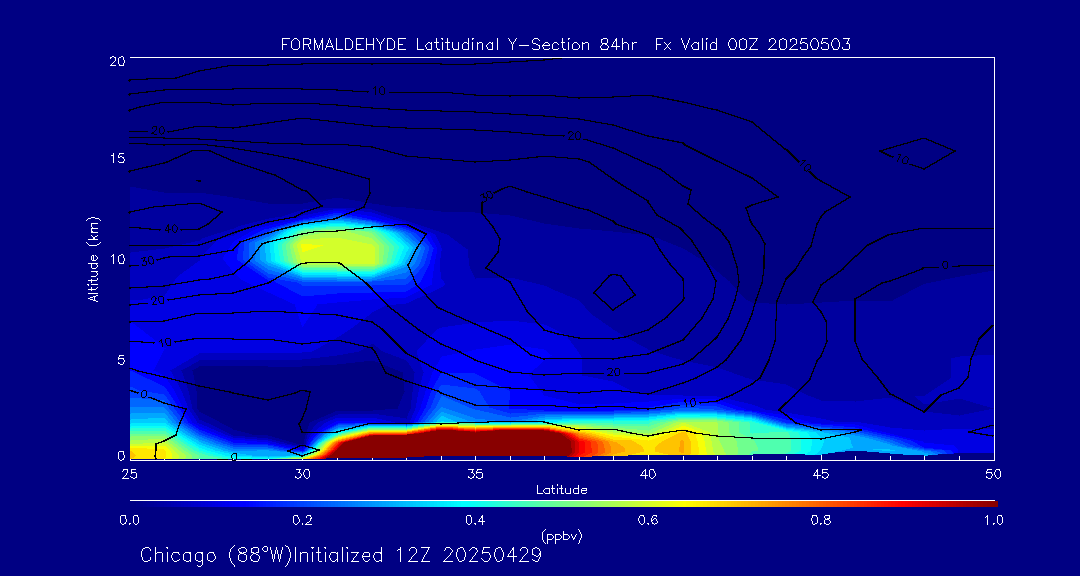Click the colorbar scale value '0.0'
1080x576 pixels.
tap(129, 520)
